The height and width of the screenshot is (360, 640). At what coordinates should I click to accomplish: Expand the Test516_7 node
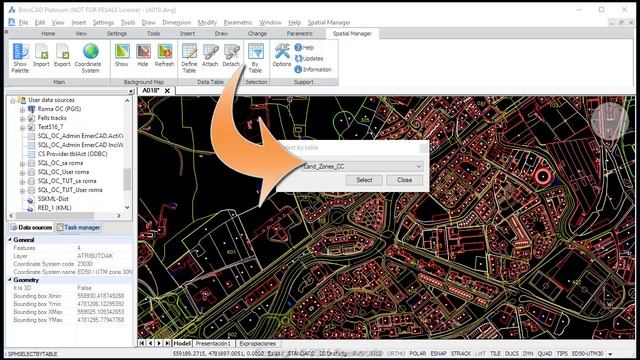[22, 127]
